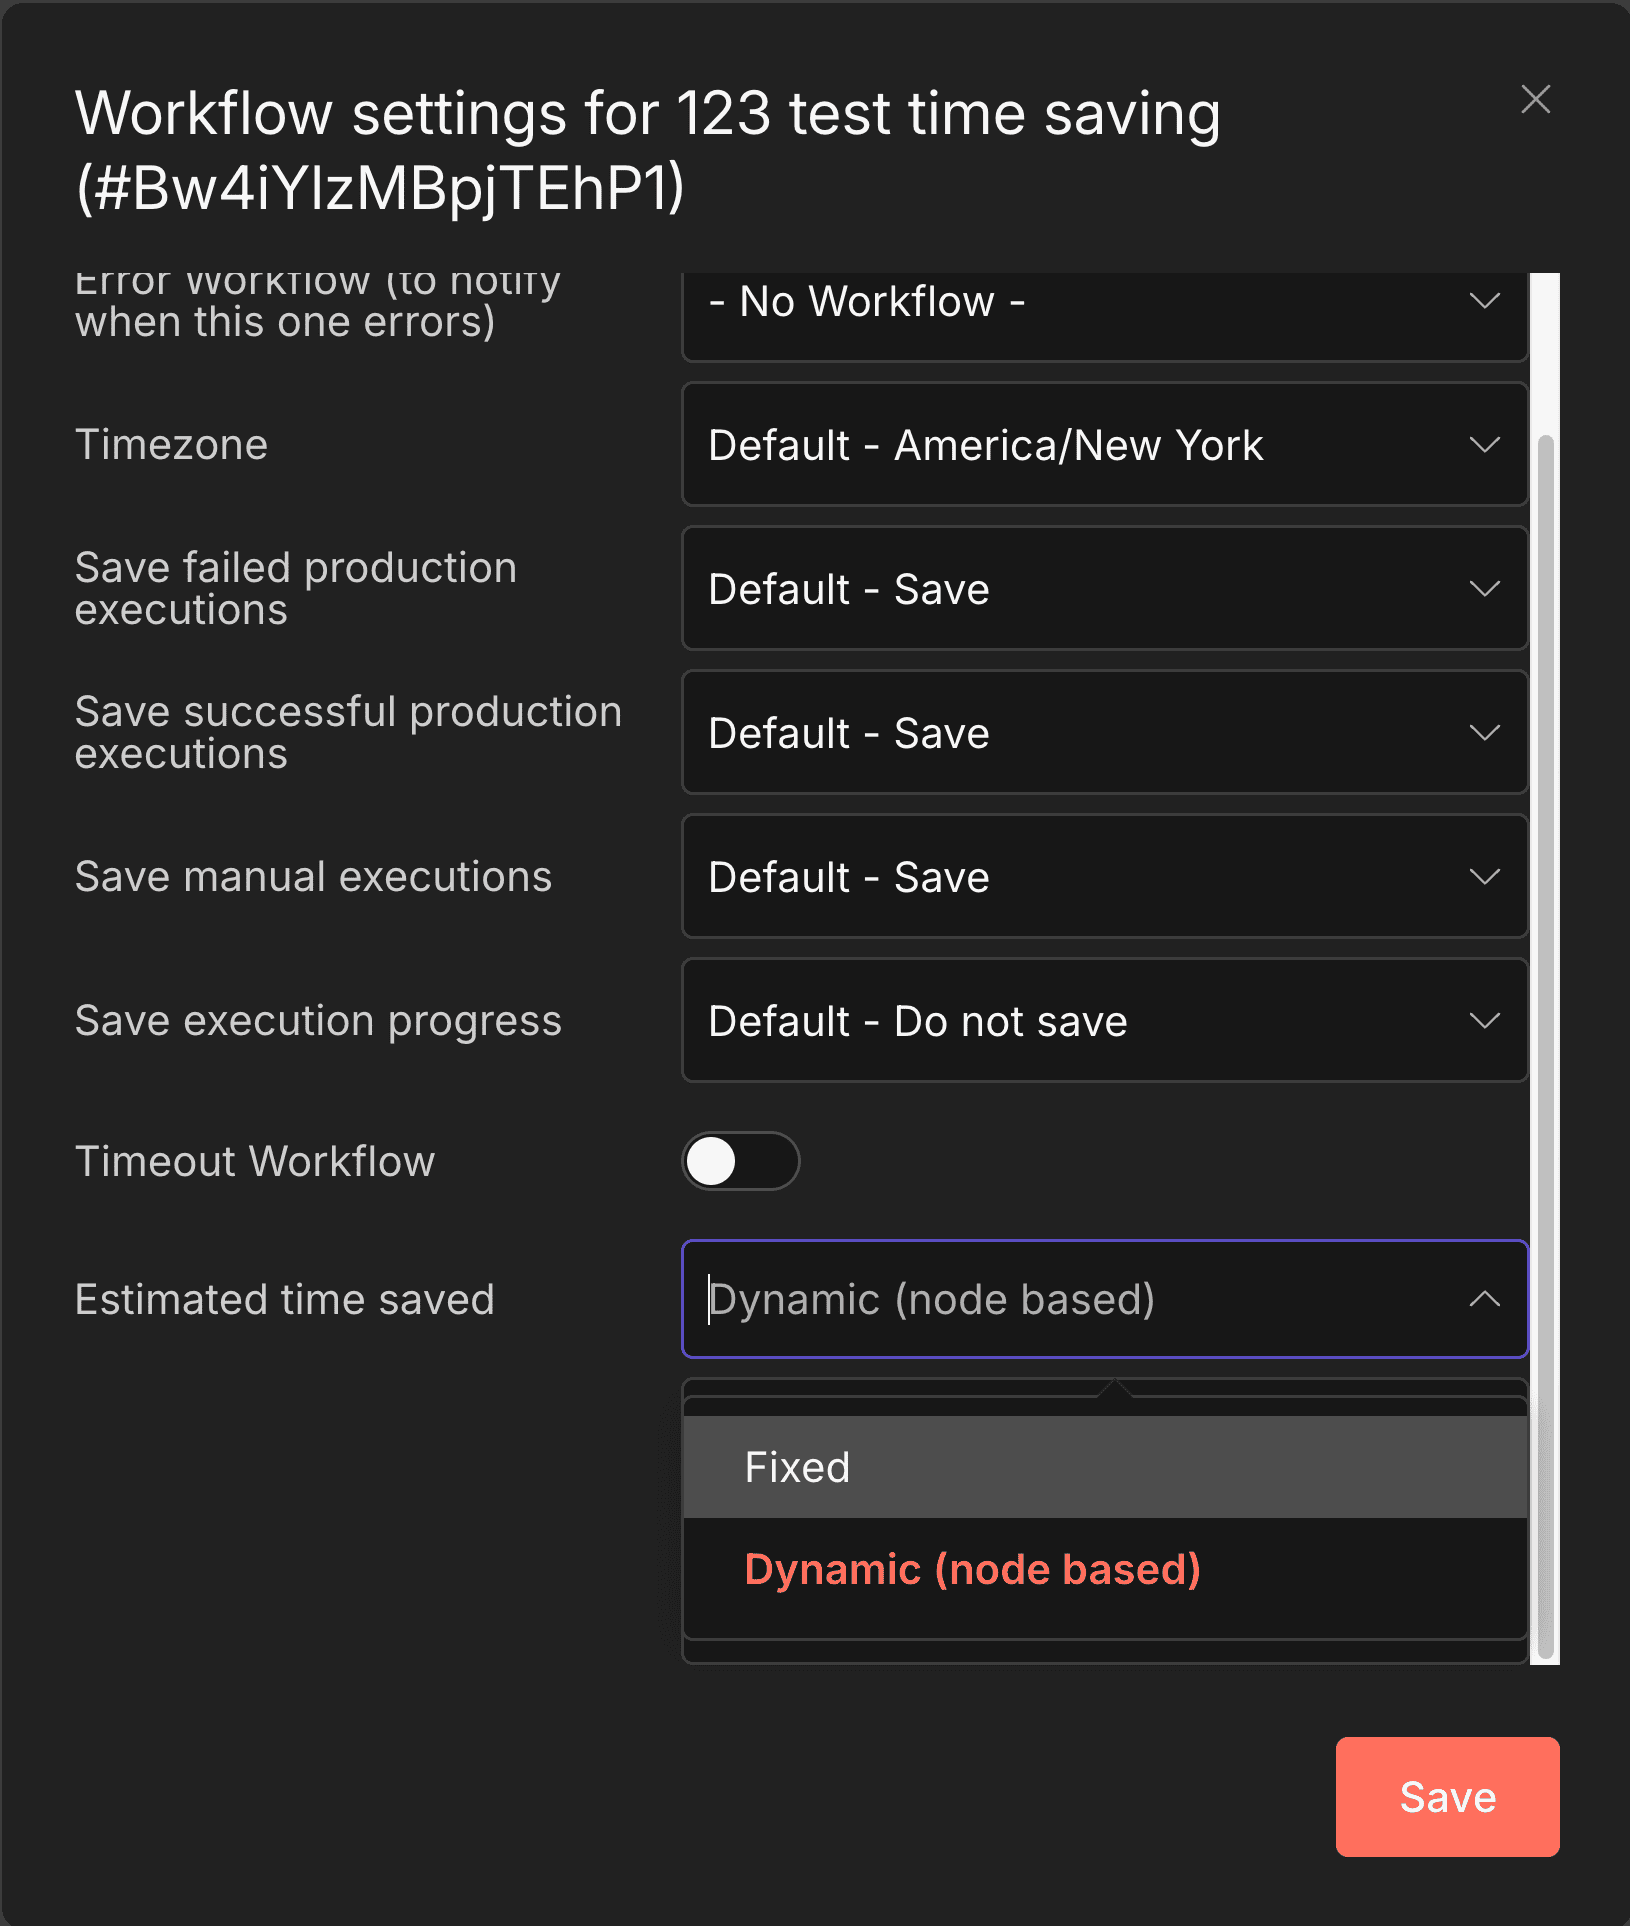The height and width of the screenshot is (1926, 1630).
Task: Click the chevron on Save execution progress
Action: tap(1484, 1021)
